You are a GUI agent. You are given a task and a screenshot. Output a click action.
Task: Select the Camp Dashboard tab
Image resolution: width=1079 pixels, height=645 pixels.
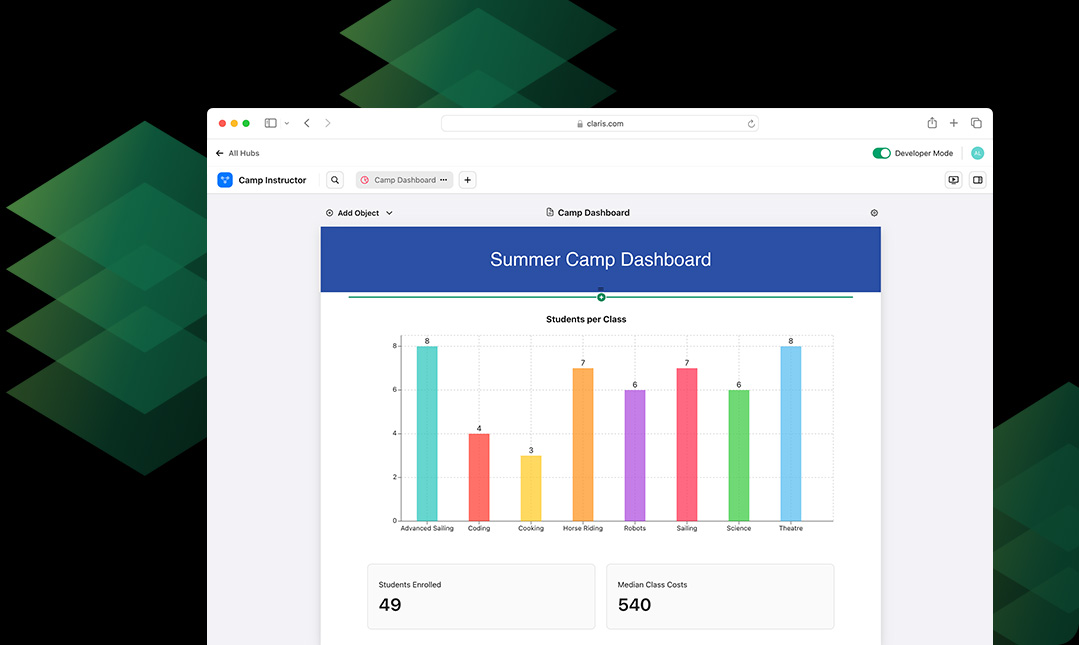coord(399,180)
